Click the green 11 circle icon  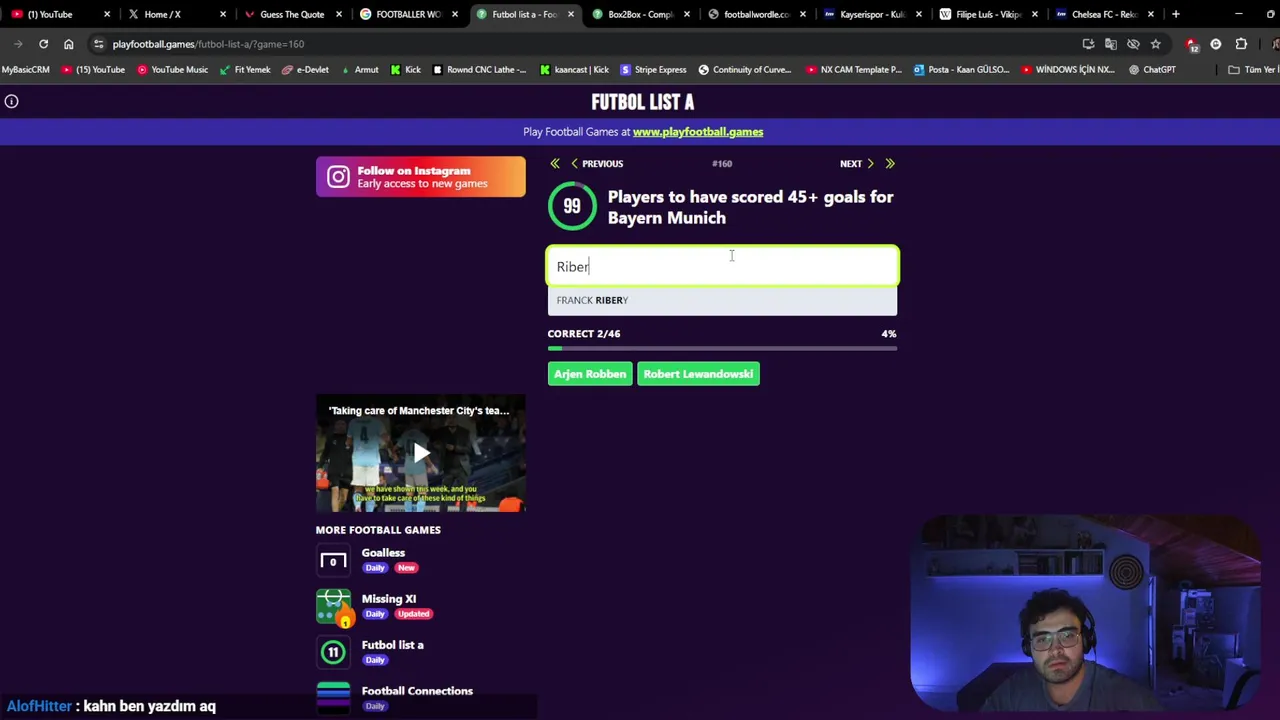333,652
